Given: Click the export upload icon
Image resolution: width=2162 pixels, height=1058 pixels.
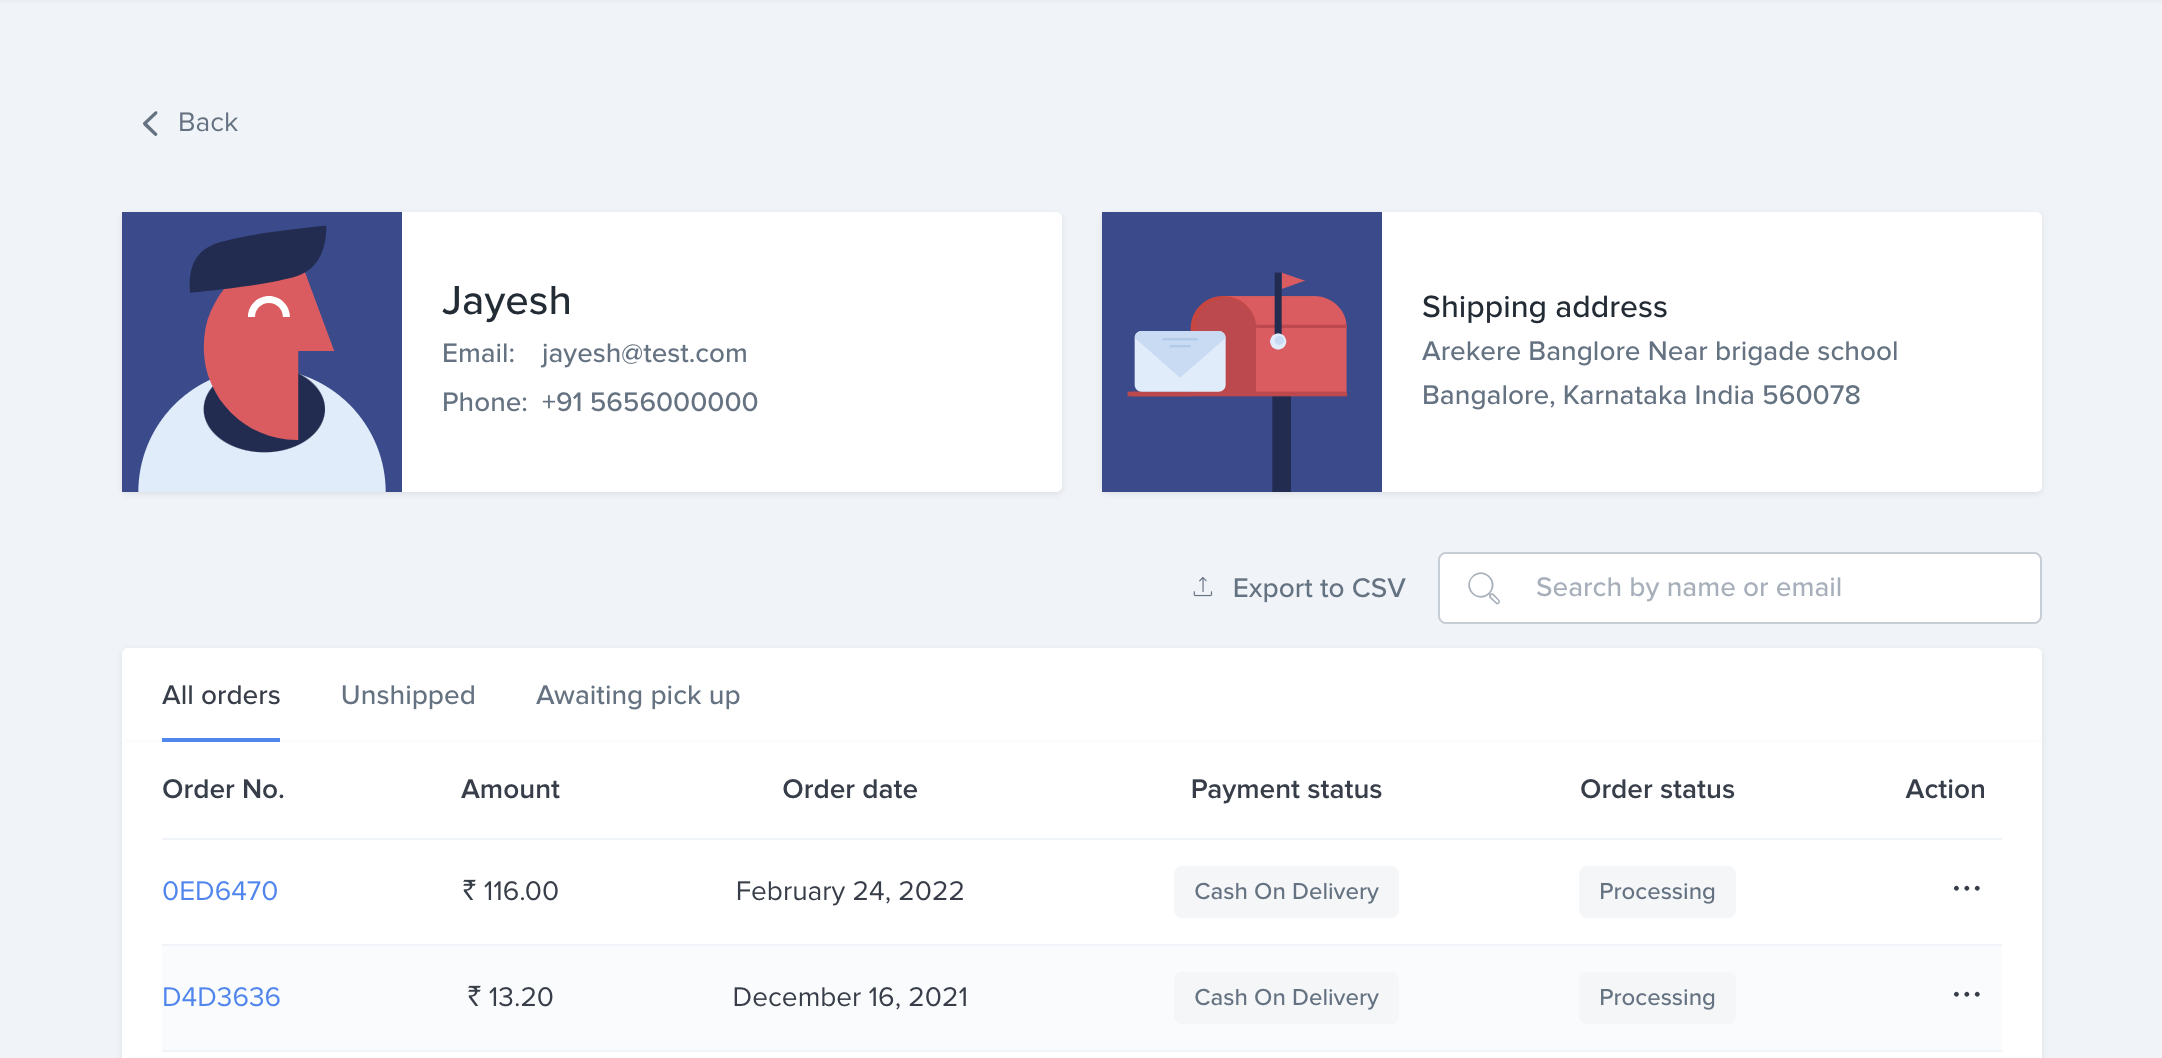Looking at the screenshot, I should coord(1203,587).
